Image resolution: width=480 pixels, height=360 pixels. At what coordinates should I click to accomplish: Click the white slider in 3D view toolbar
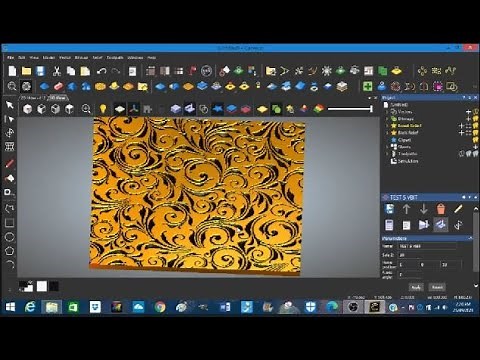[350, 109]
